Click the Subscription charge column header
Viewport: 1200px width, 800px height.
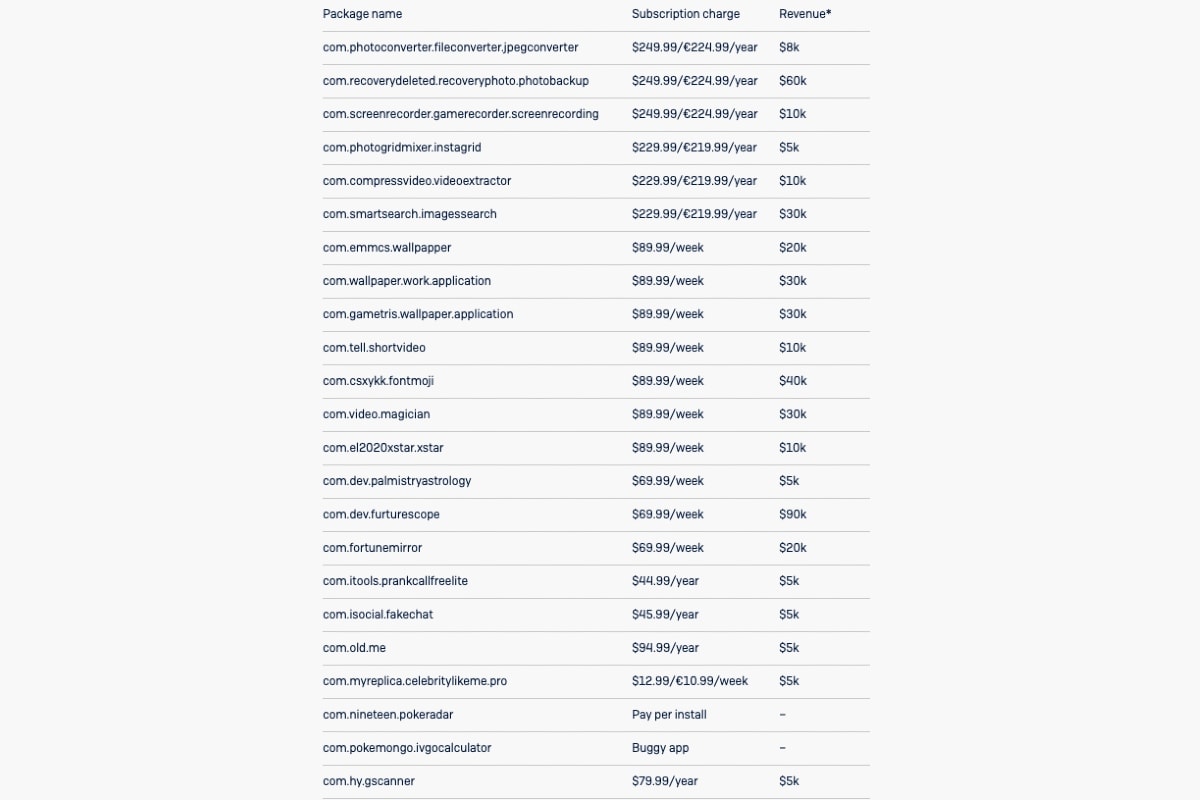coord(686,14)
